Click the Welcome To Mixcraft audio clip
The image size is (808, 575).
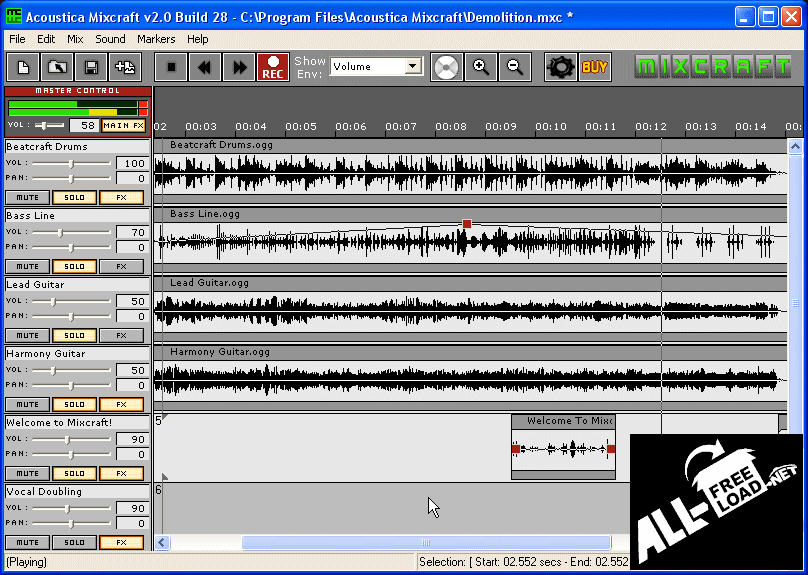[563, 448]
